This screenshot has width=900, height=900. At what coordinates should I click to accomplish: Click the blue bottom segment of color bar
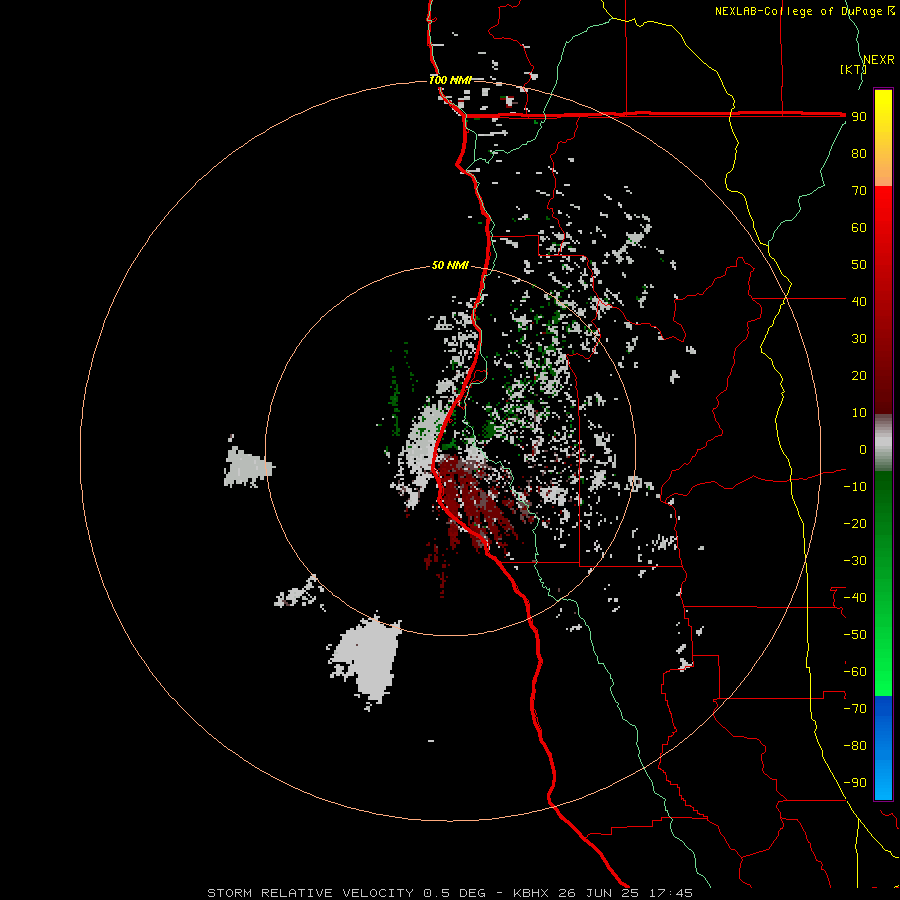tap(883, 747)
